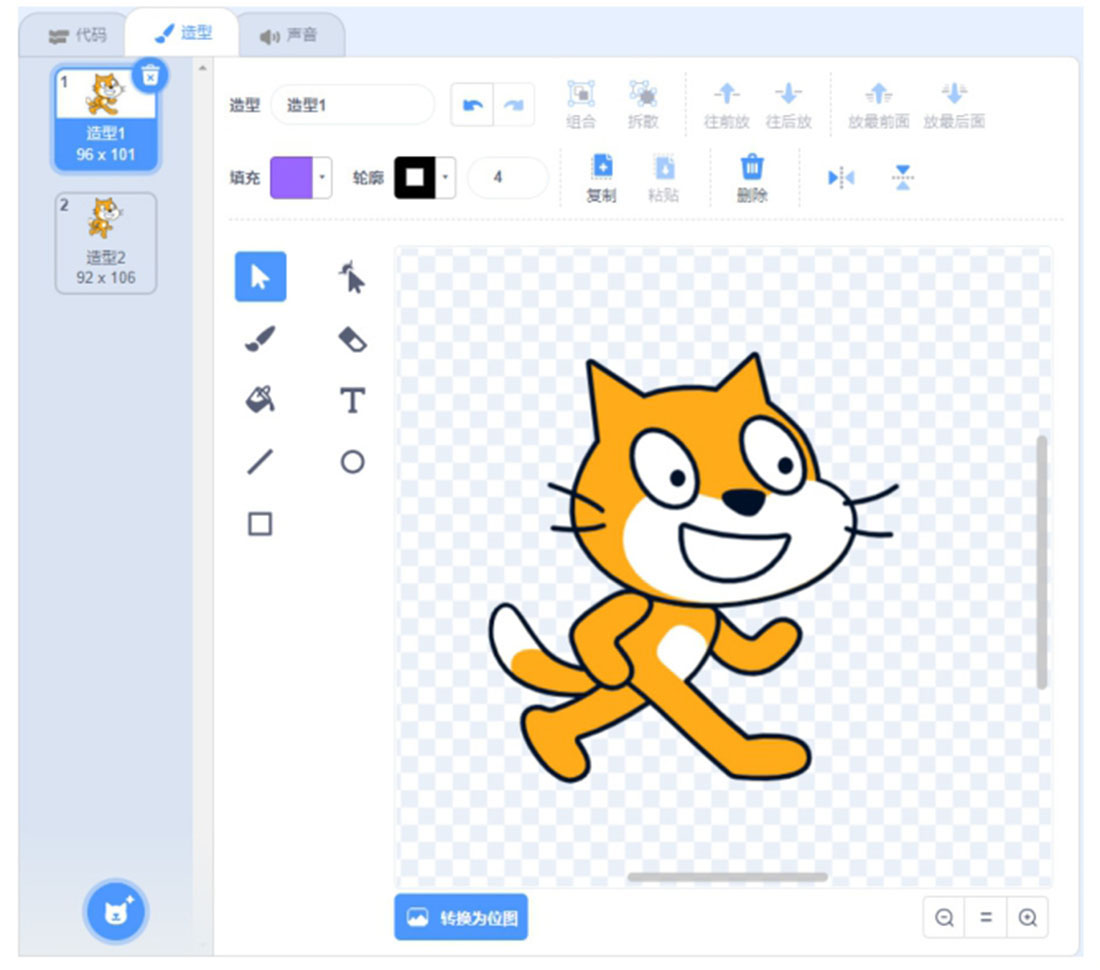
Task: Open the outline color dropdown
Action: coord(445,177)
